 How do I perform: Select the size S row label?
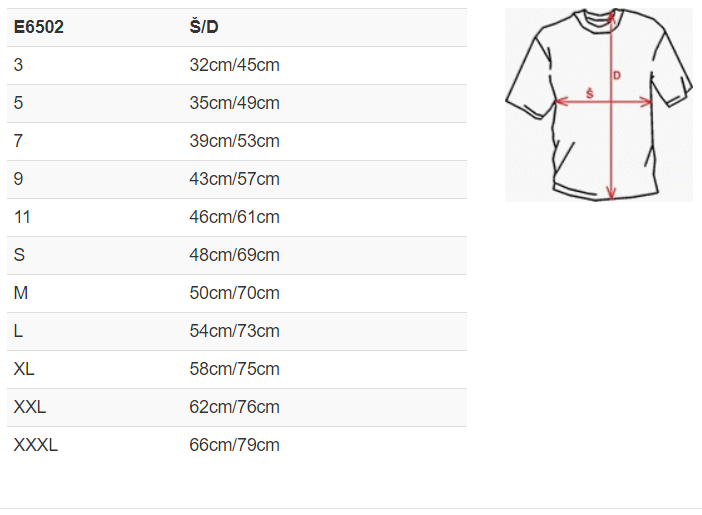(19, 255)
